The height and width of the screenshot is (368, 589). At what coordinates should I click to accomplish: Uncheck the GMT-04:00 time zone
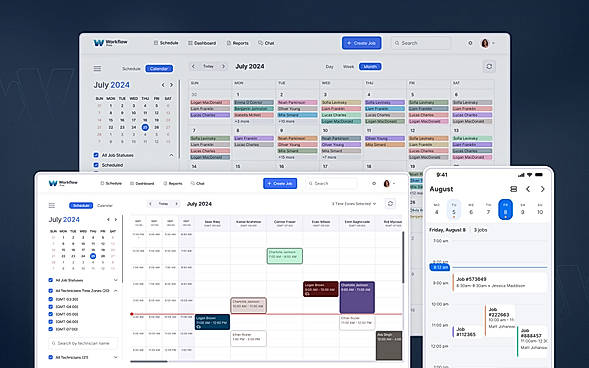(x=51, y=307)
